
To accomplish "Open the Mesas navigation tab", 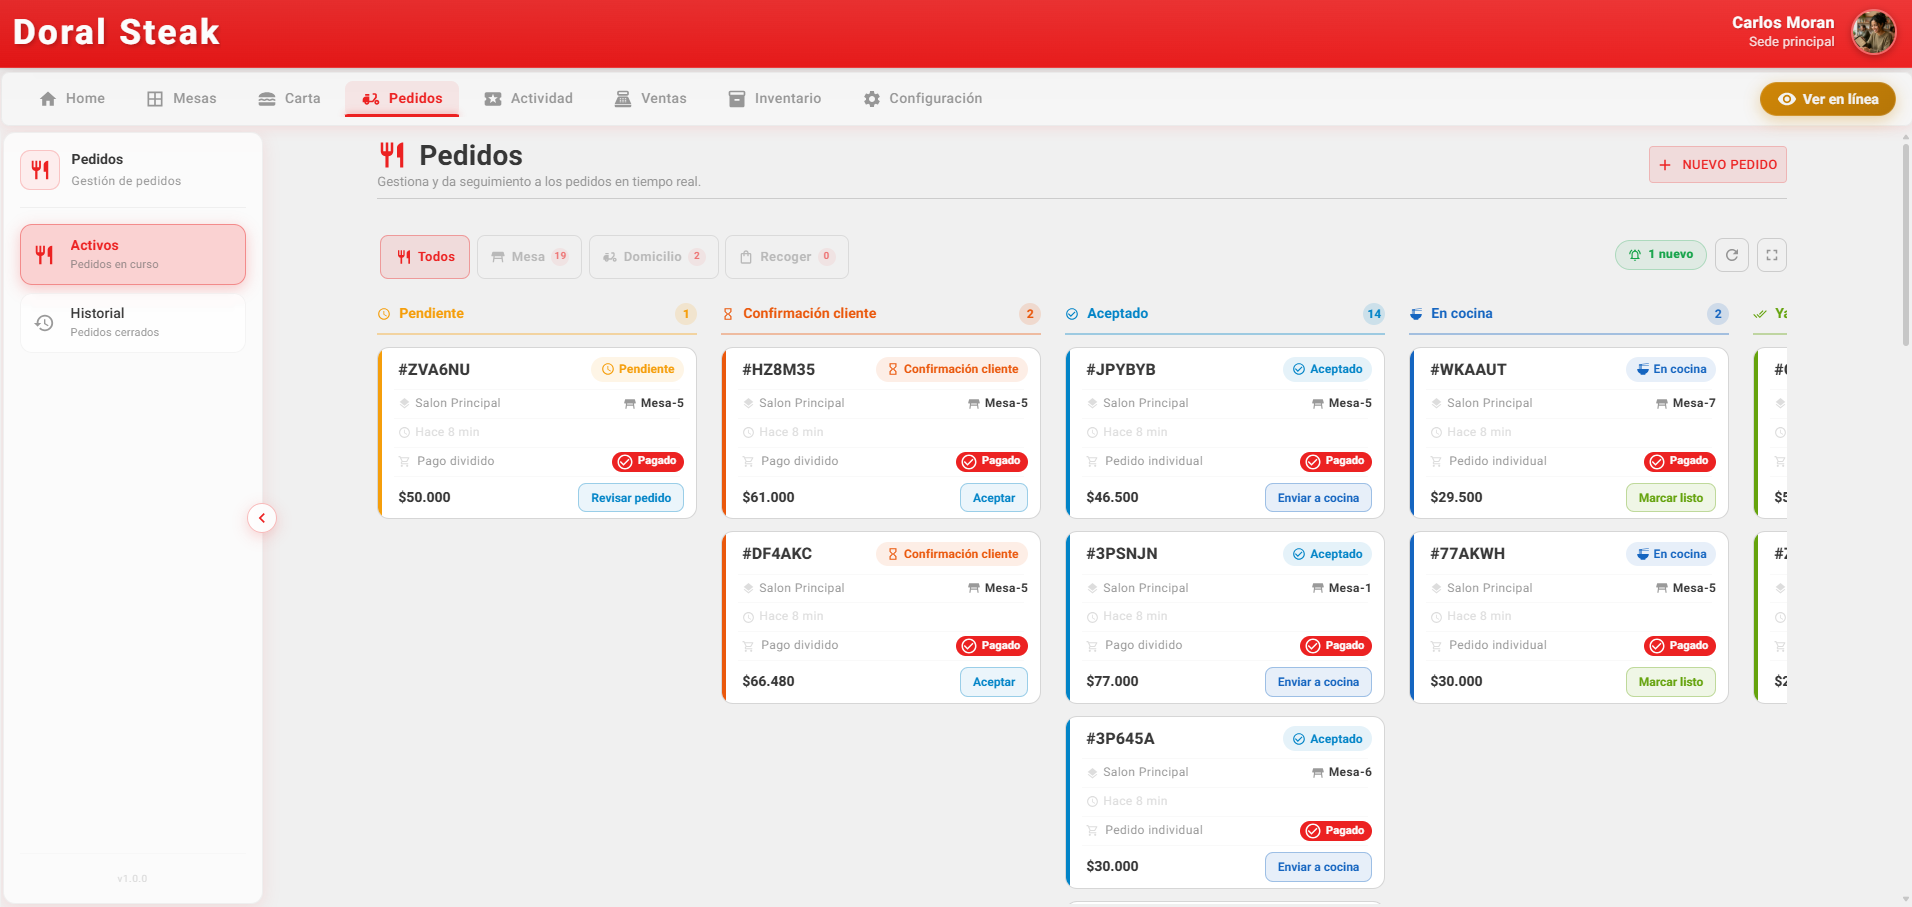I will 182,99.
